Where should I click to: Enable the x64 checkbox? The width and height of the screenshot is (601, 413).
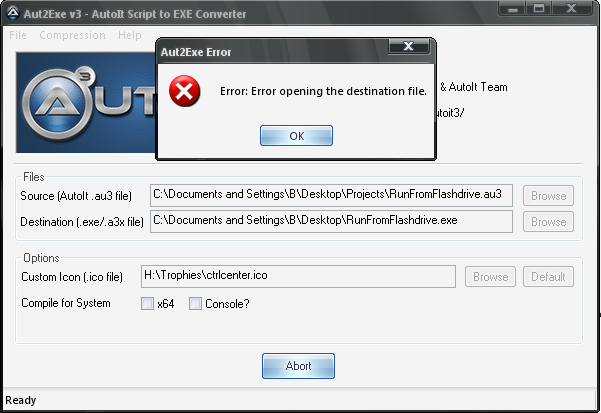tap(147, 303)
